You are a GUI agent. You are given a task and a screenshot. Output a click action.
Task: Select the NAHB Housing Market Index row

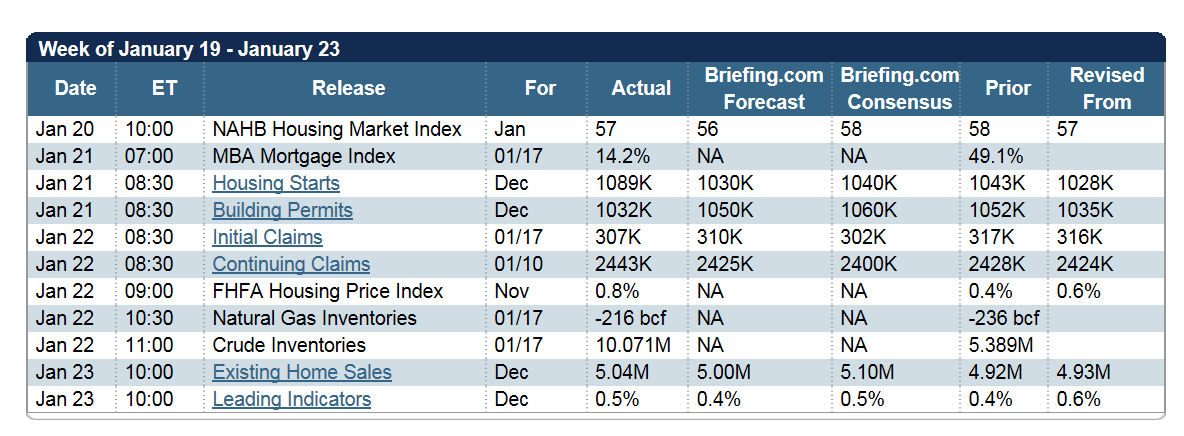coord(596,129)
